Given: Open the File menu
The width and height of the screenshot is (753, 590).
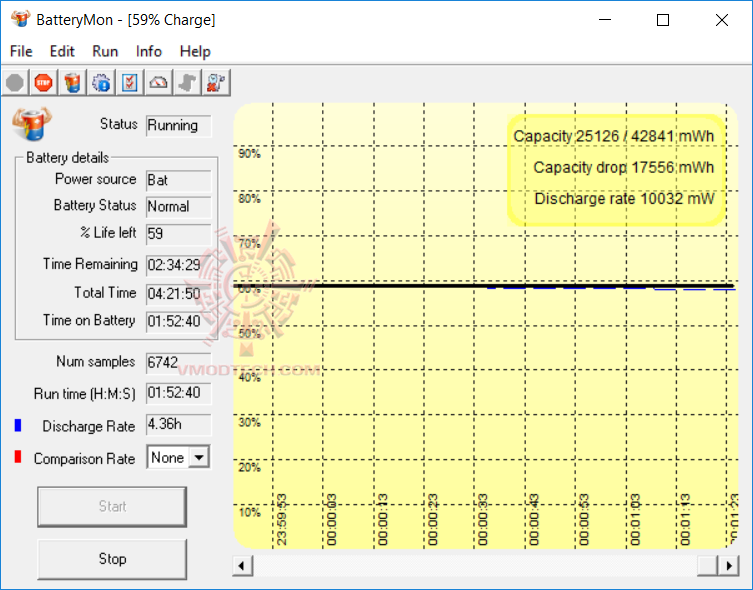Looking at the screenshot, I should click(21, 51).
